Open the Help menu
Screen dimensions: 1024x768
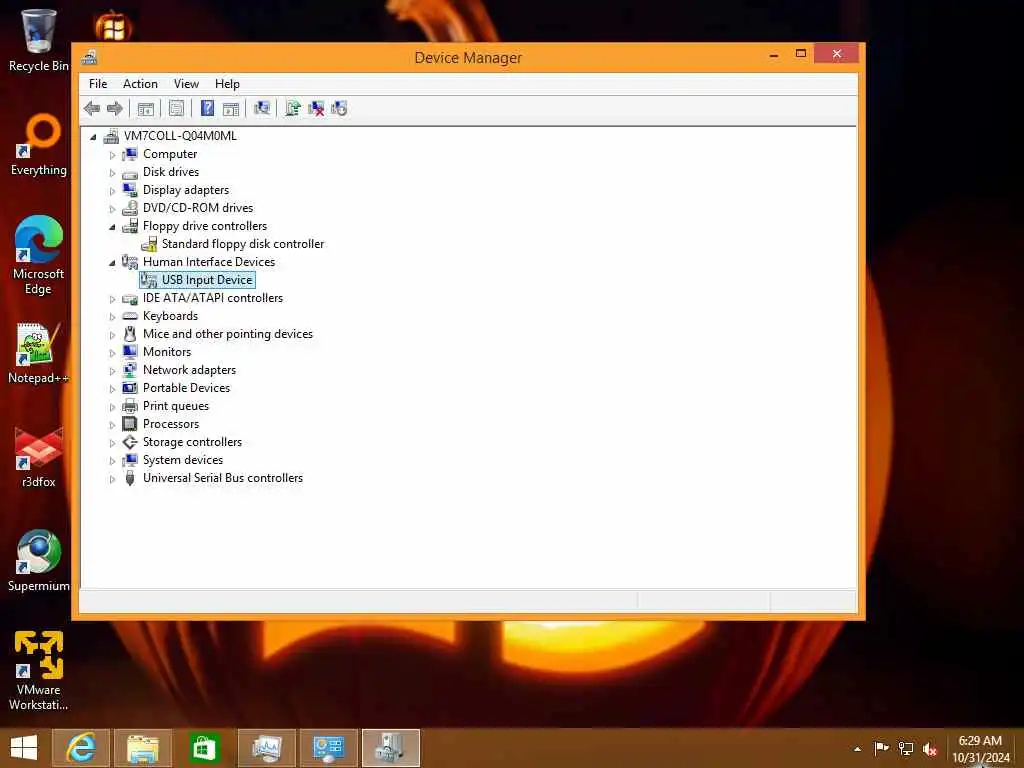[227, 84]
